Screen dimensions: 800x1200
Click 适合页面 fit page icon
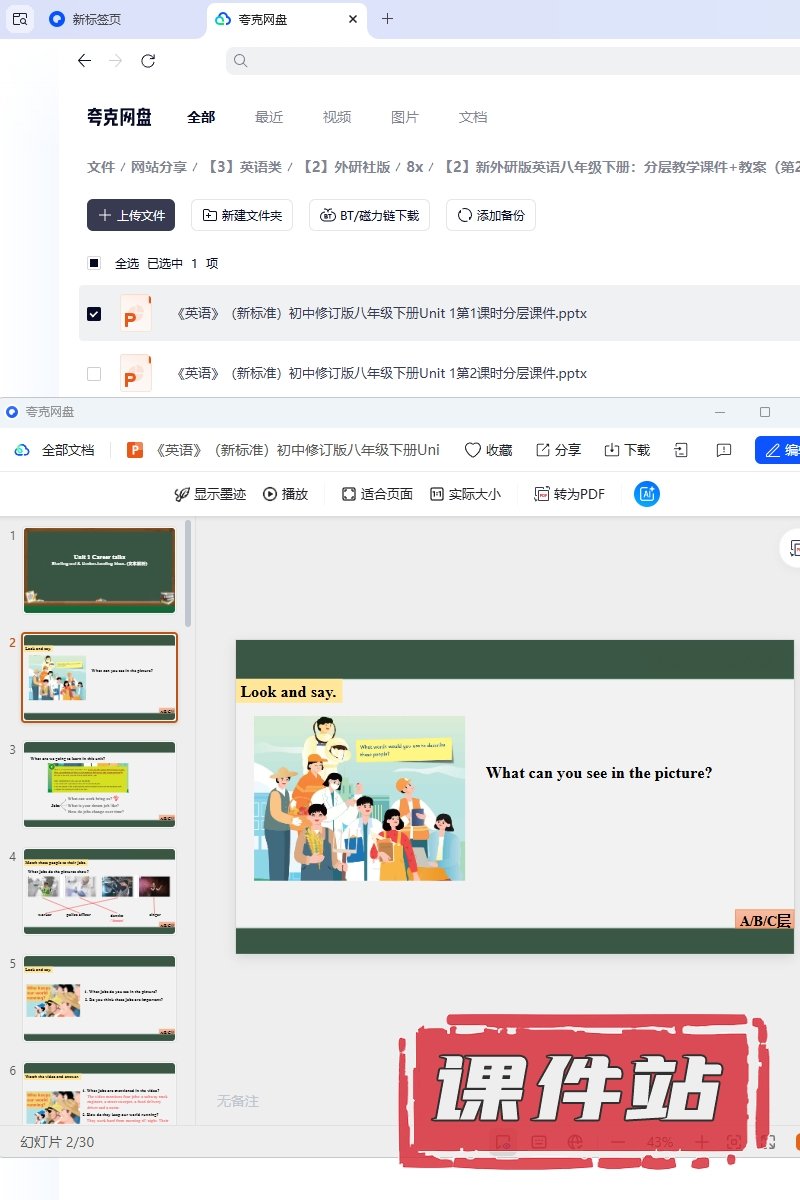tap(349, 494)
